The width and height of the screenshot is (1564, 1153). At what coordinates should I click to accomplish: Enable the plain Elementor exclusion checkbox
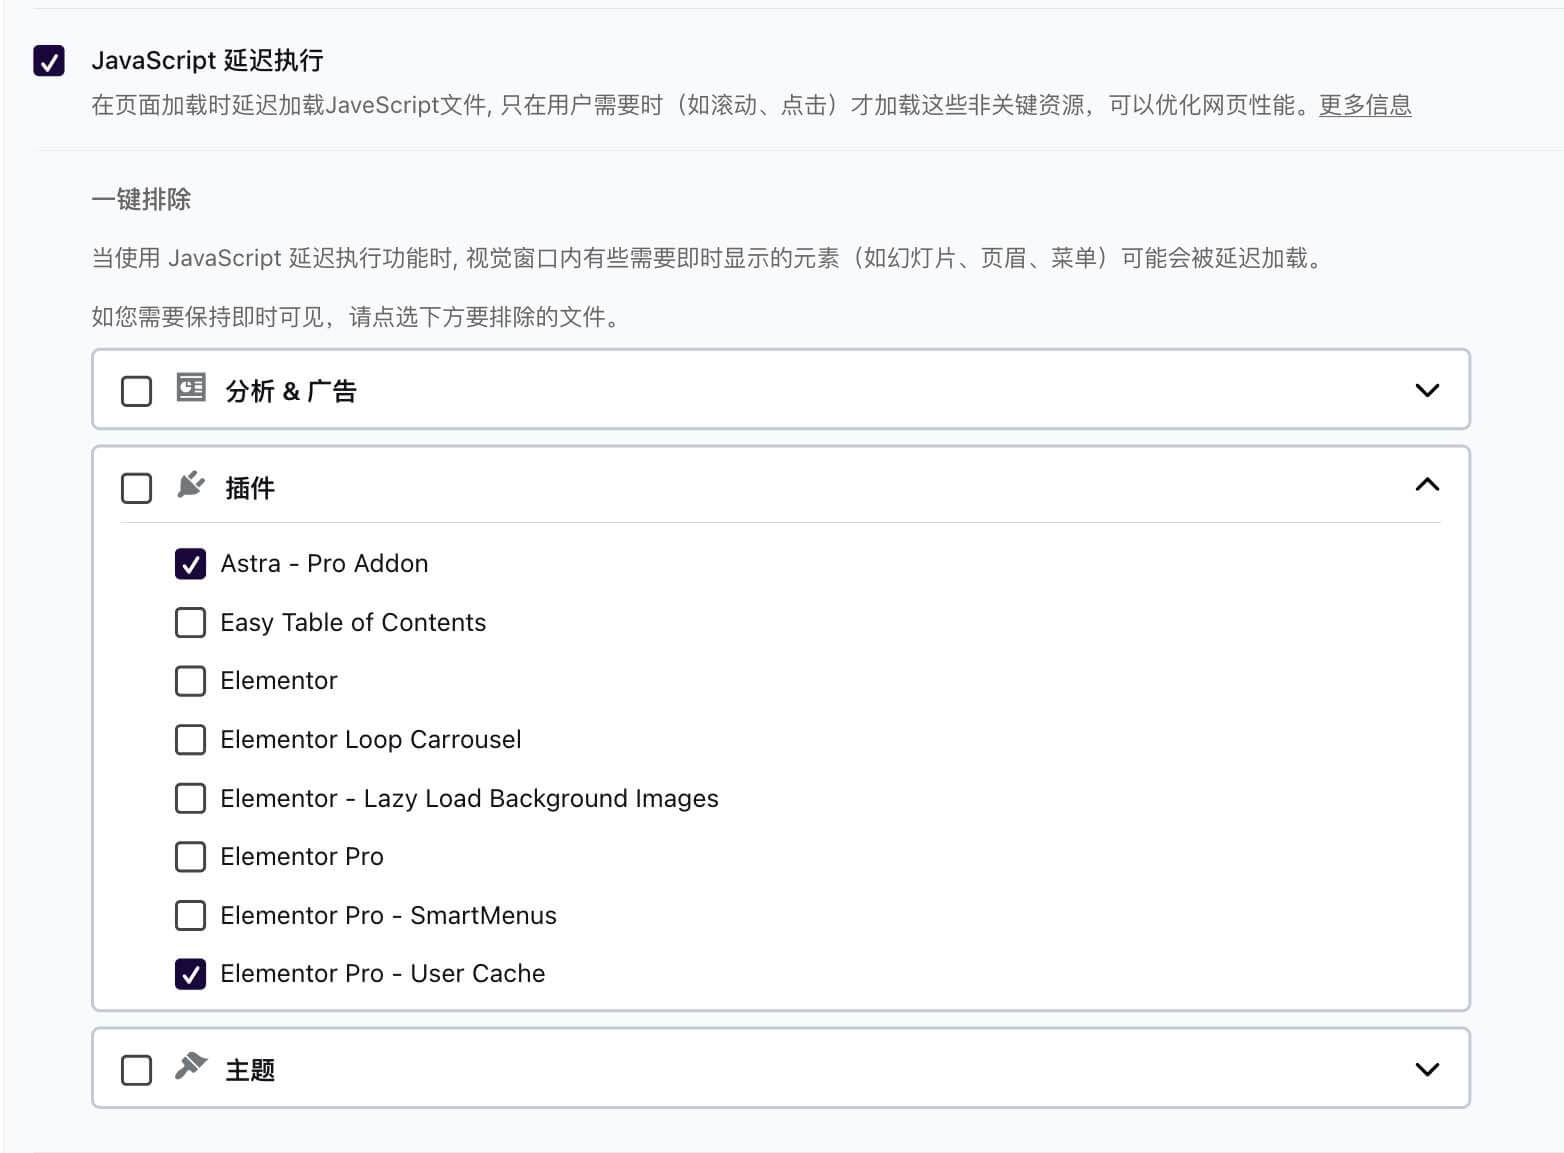coord(190,681)
